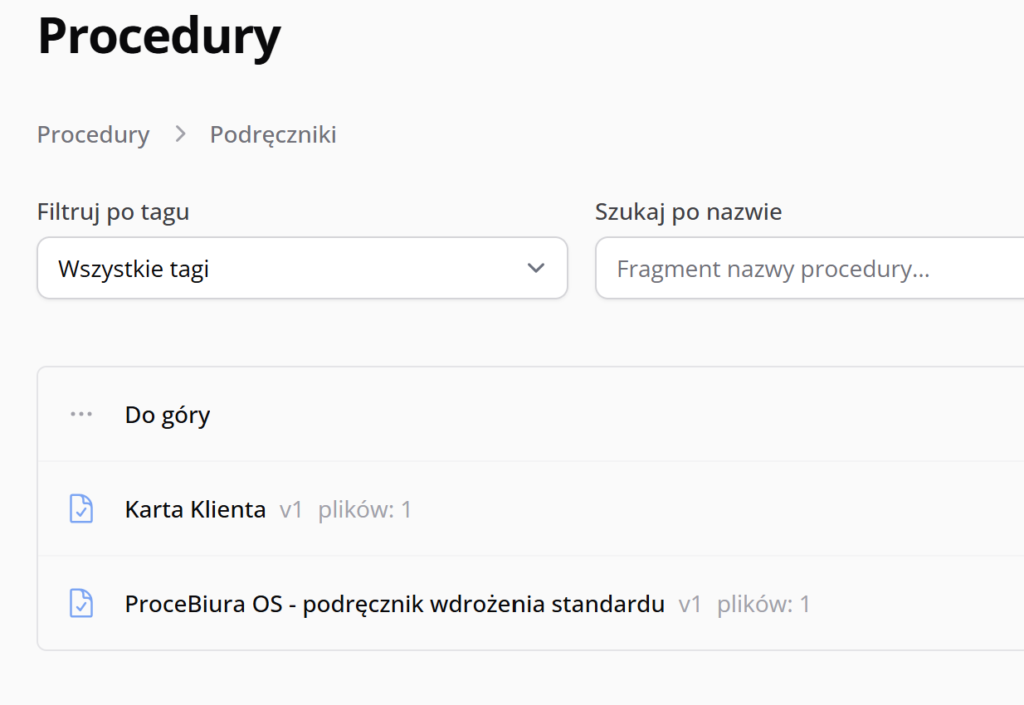Click plików: 1 next to ProceBiura OS
This screenshot has width=1024, height=705.
tap(763, 604)
